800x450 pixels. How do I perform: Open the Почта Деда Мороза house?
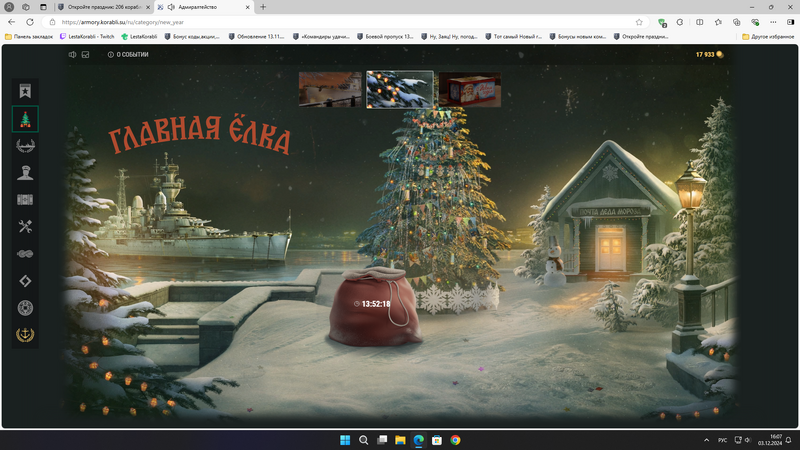[x=610, y=214]
